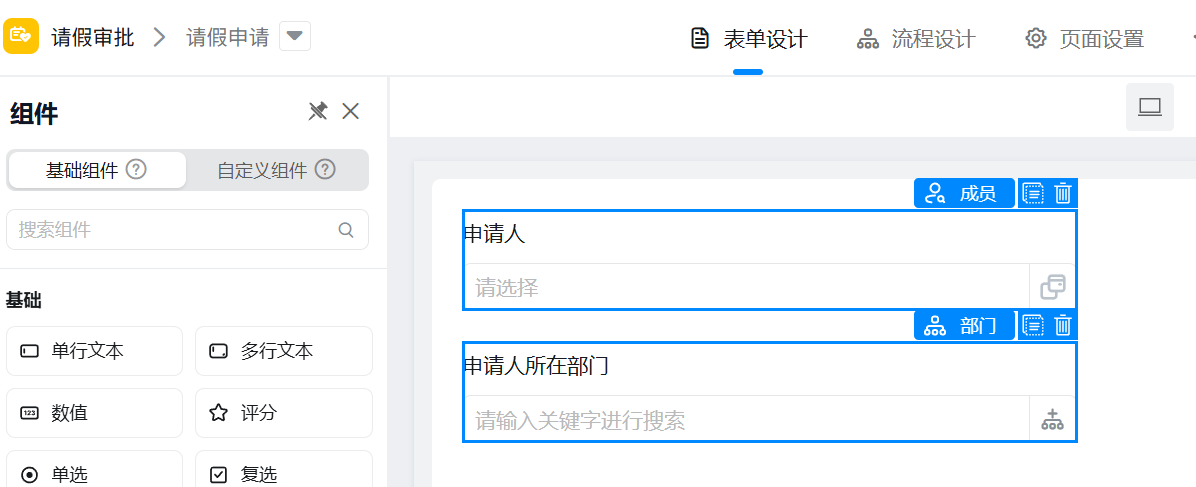Click the help icon beside 自定义组件
Screen dimensions: 1196x487
tap(325, 170)
